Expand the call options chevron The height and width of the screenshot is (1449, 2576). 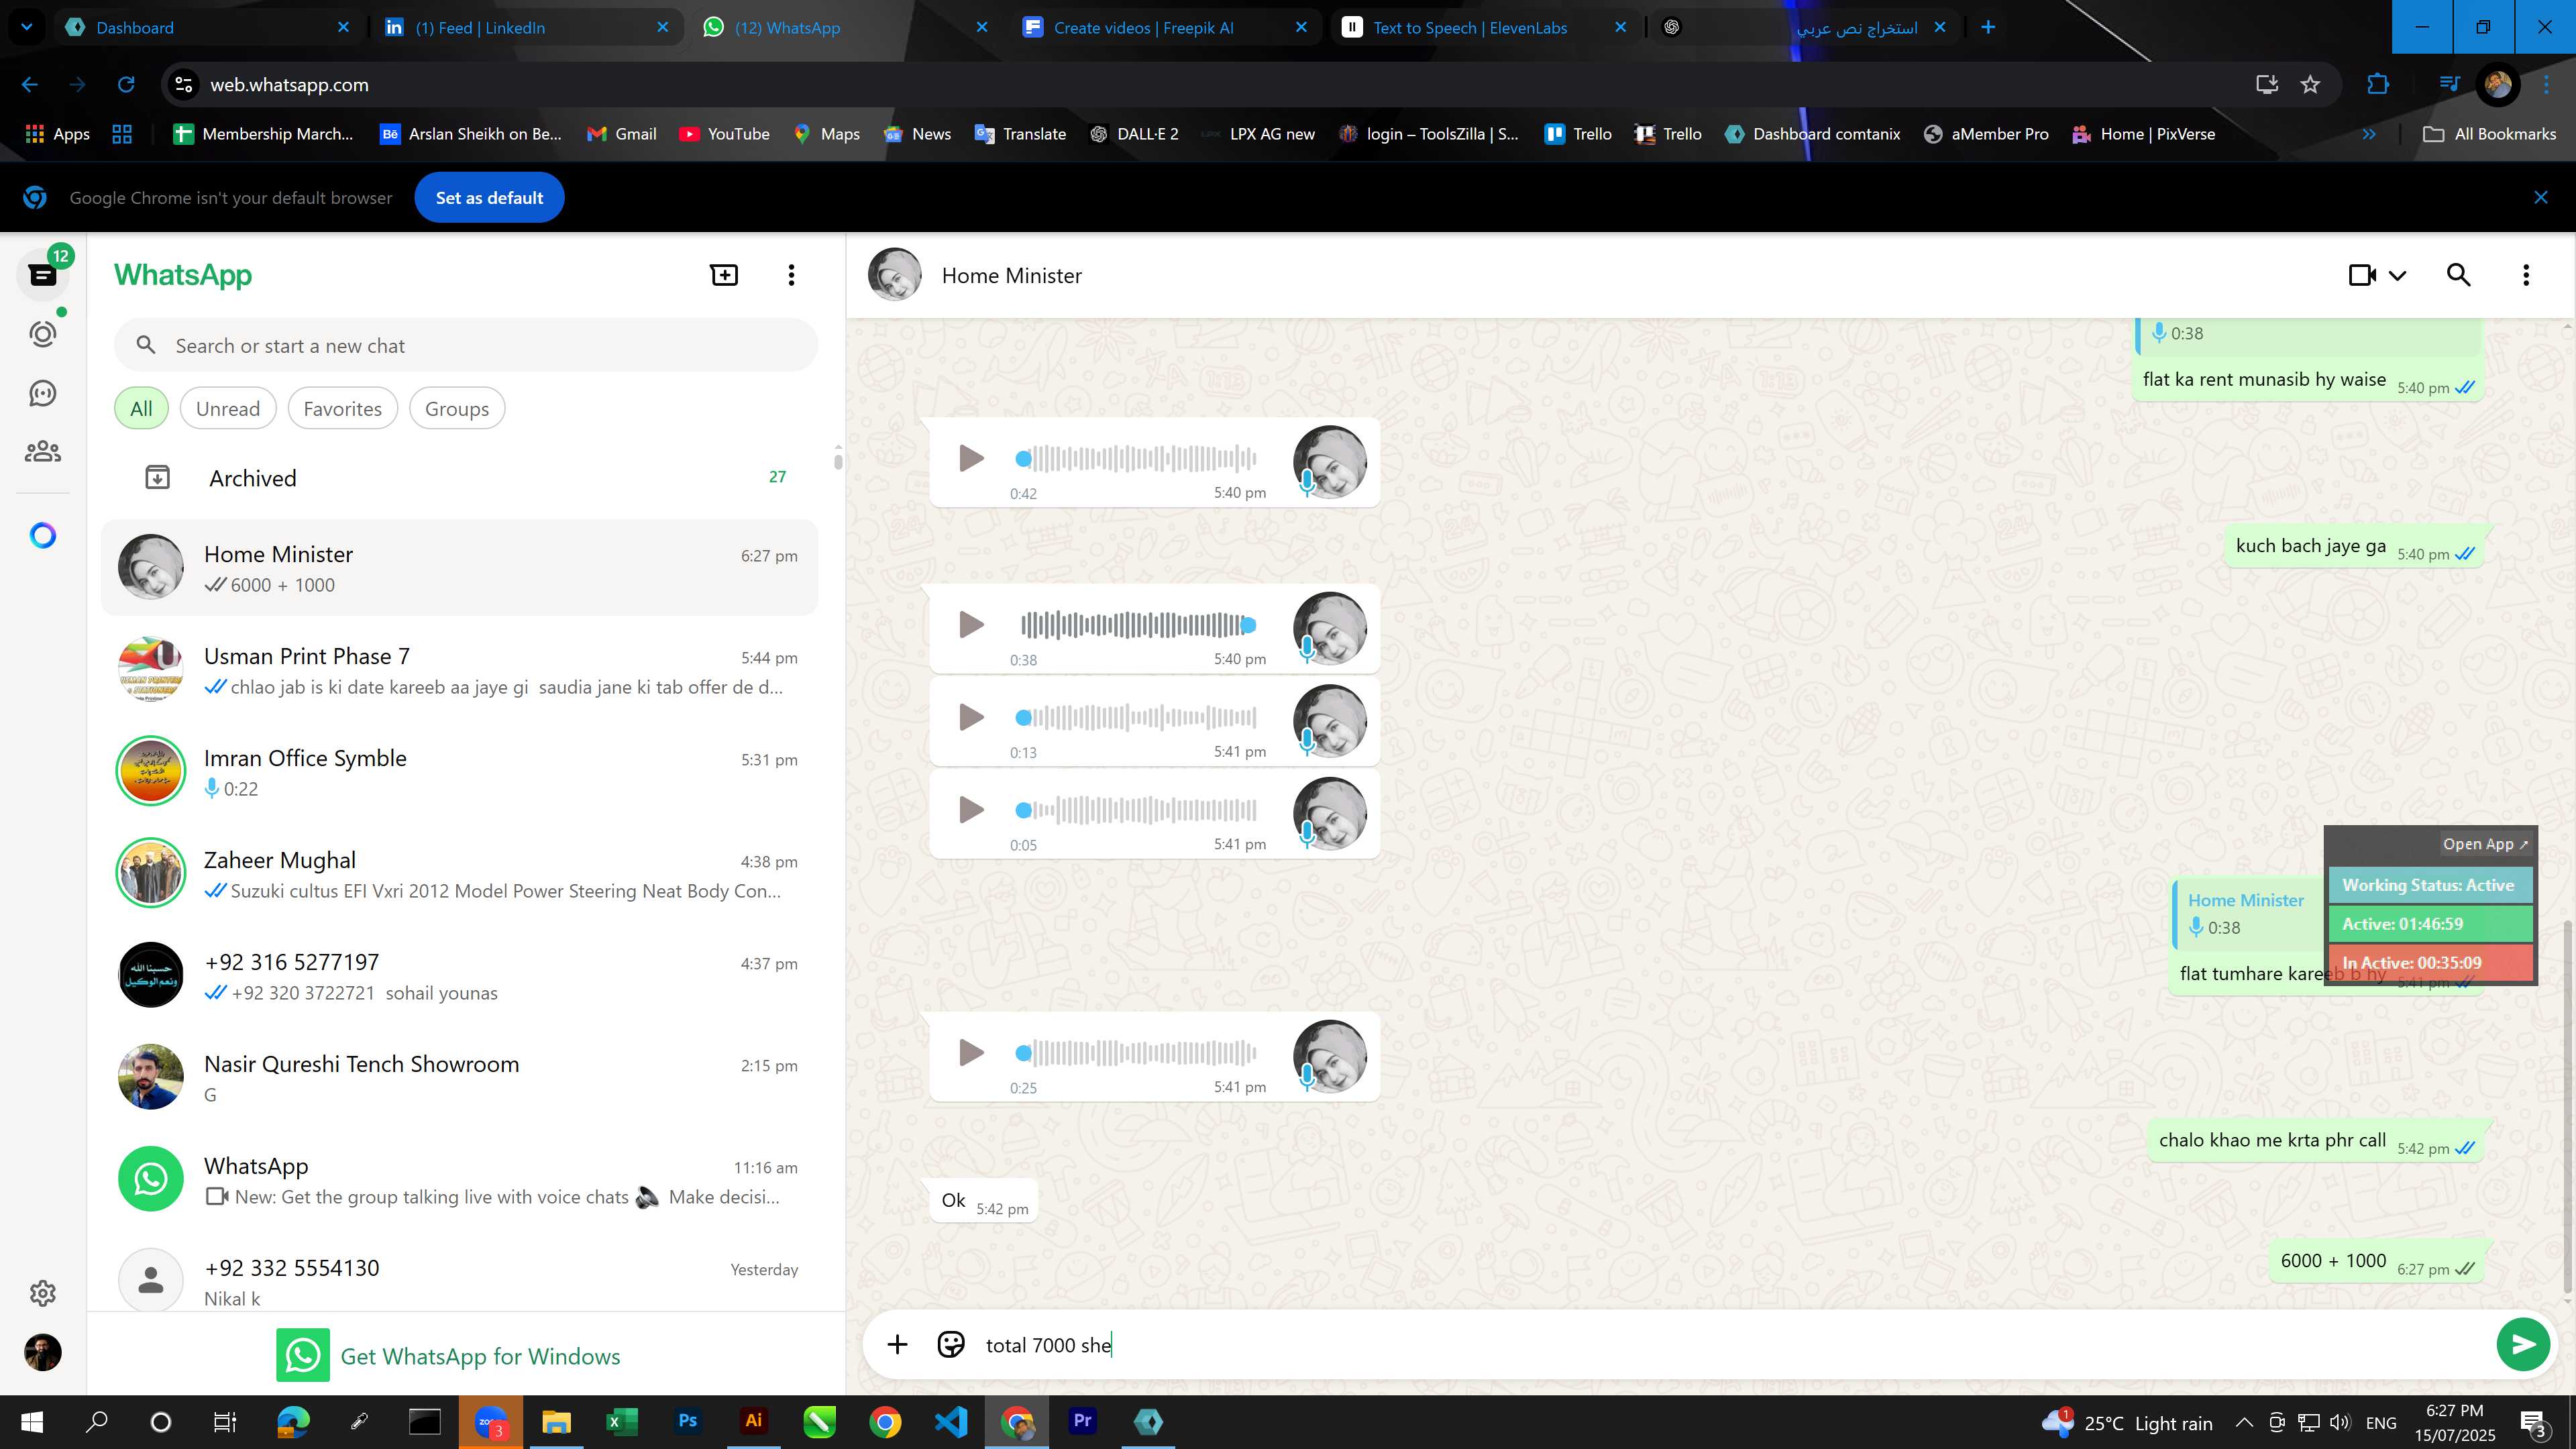point(2398,275)
